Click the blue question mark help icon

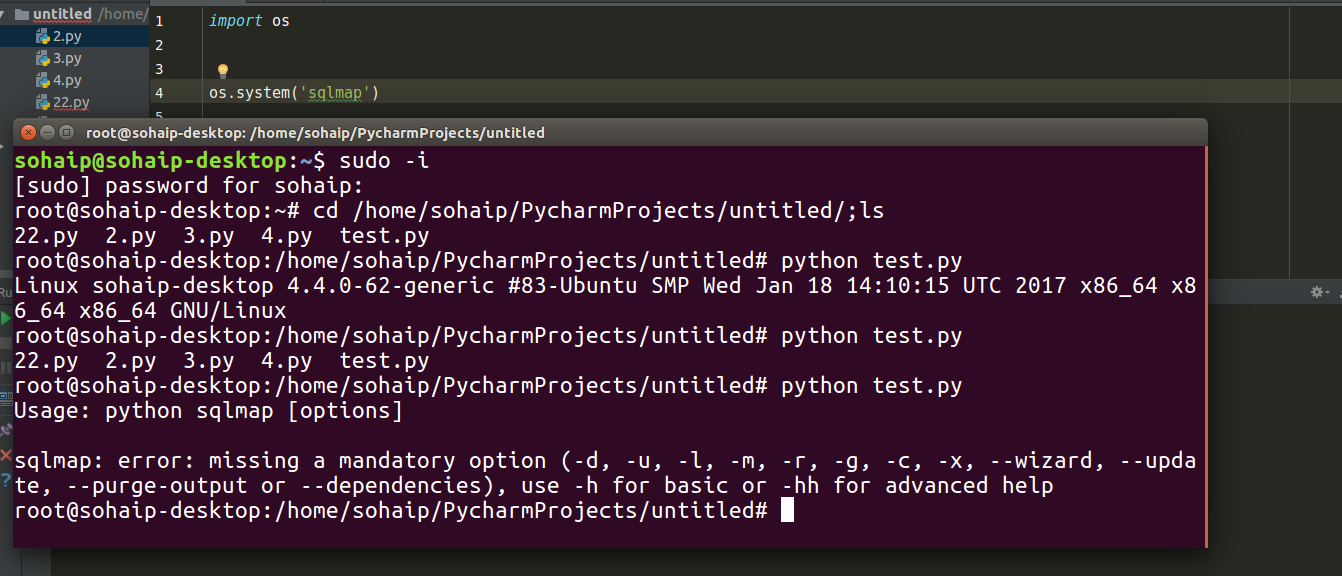(5, 481)
